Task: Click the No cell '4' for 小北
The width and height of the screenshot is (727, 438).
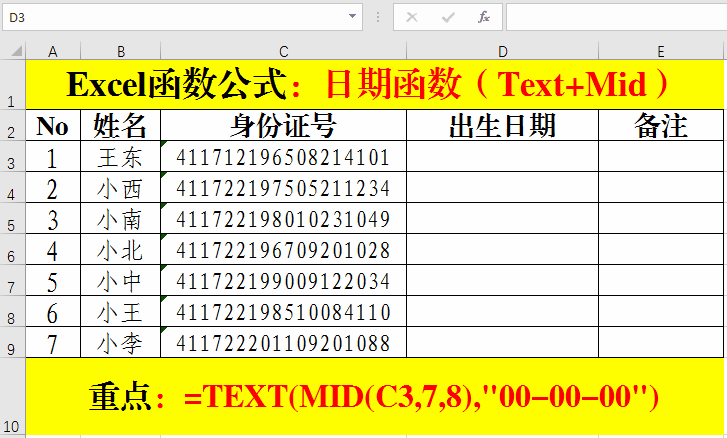Action: pyautogui.click(x=53, y=249)
